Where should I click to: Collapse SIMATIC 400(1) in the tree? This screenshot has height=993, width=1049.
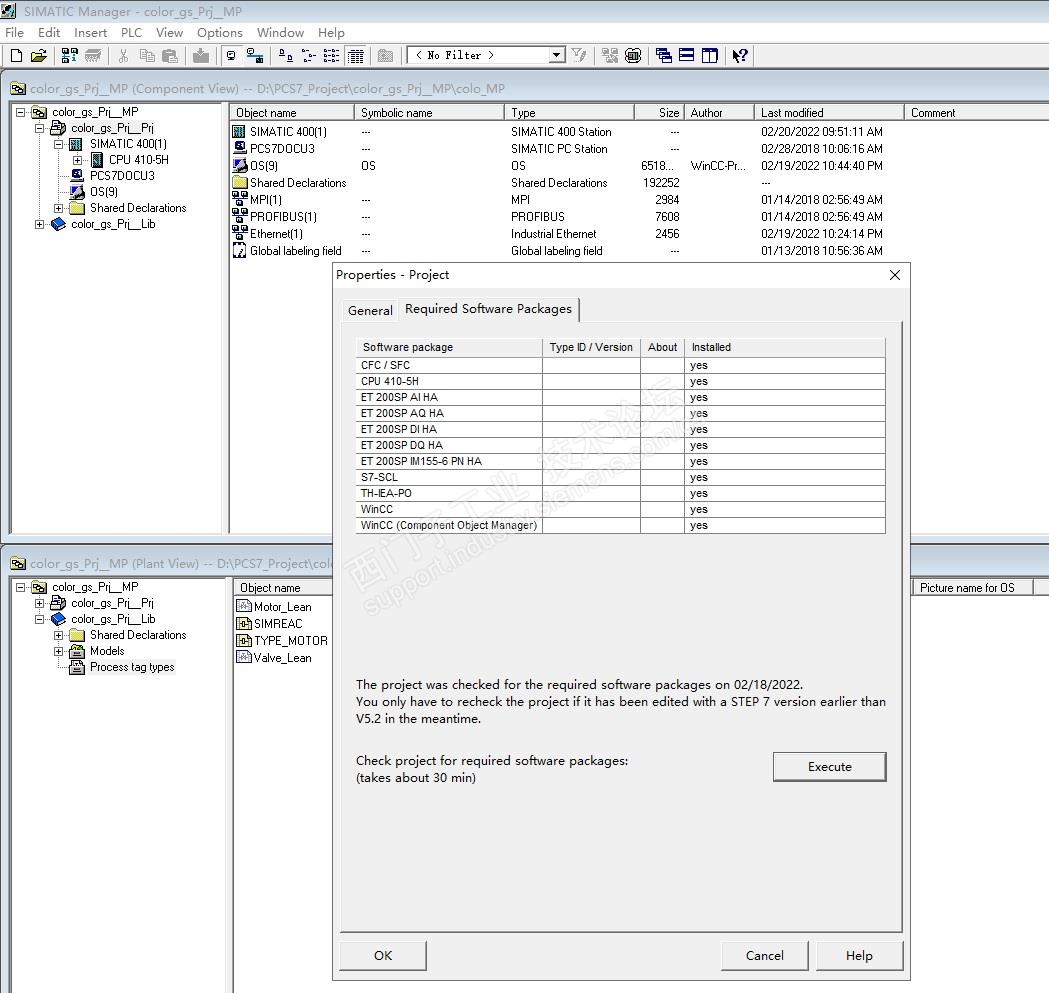tap(59, 144)
